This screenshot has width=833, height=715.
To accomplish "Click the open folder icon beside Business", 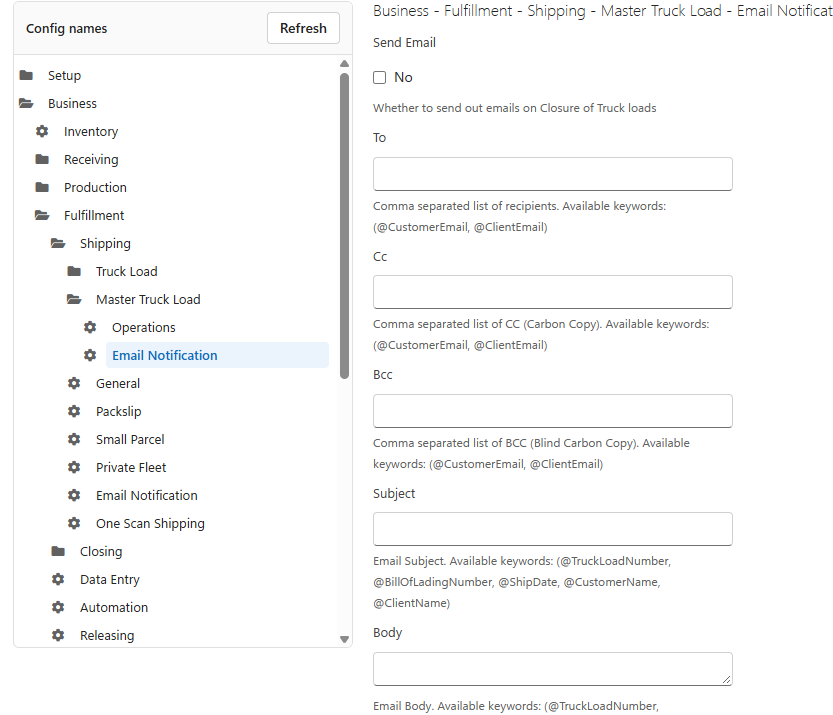I will (x=26, y=103).
